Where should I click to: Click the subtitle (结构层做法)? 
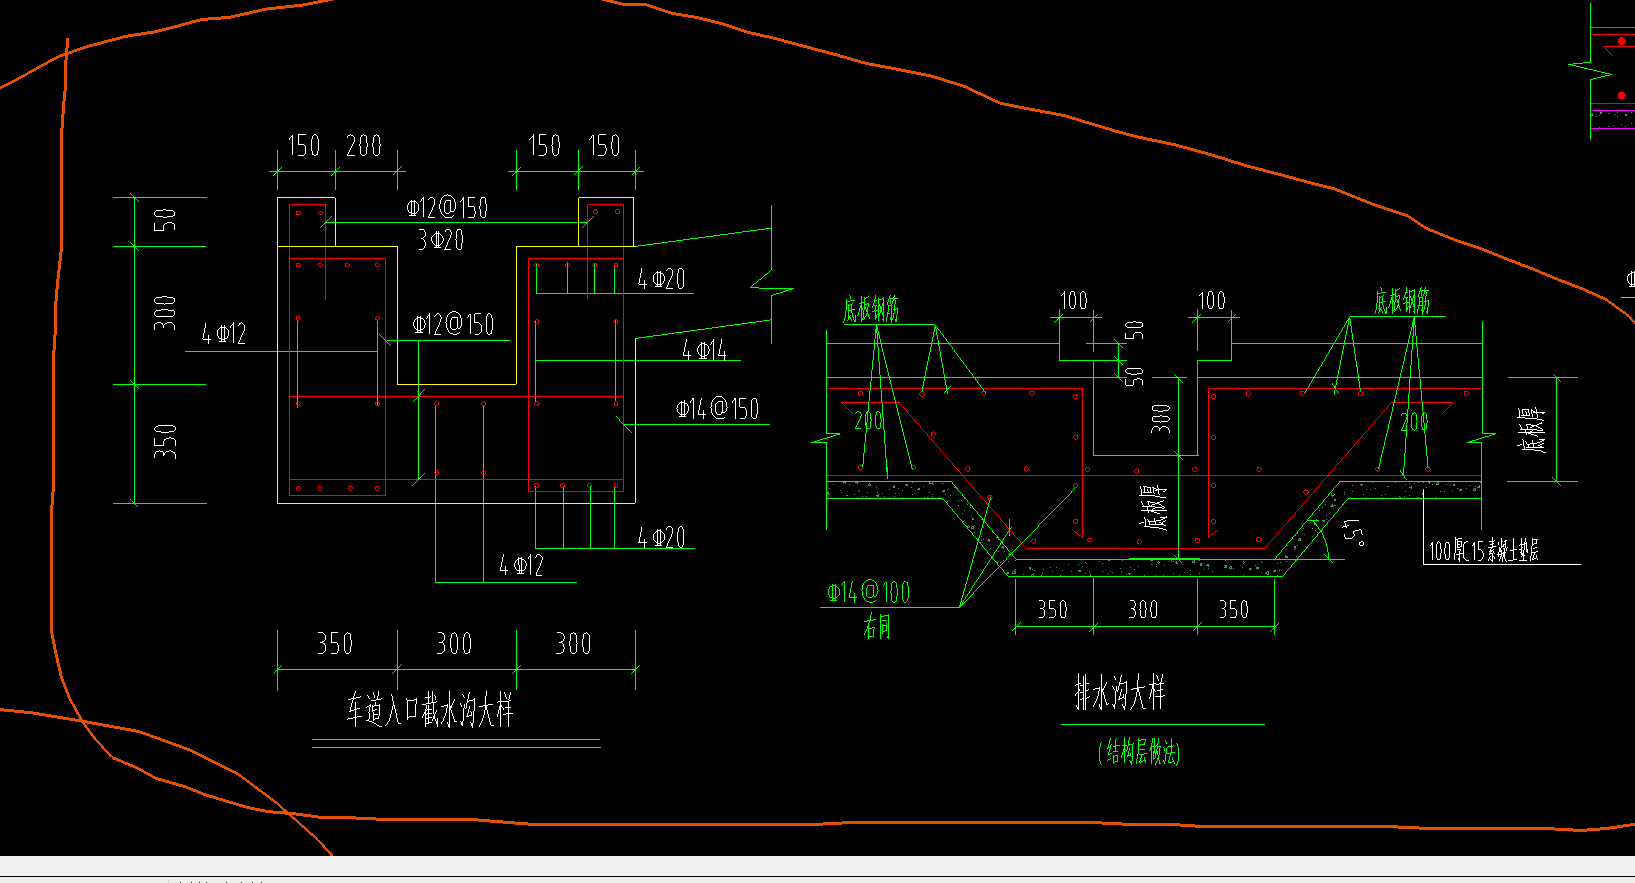pyautogui.click(x=1139, y=752)
